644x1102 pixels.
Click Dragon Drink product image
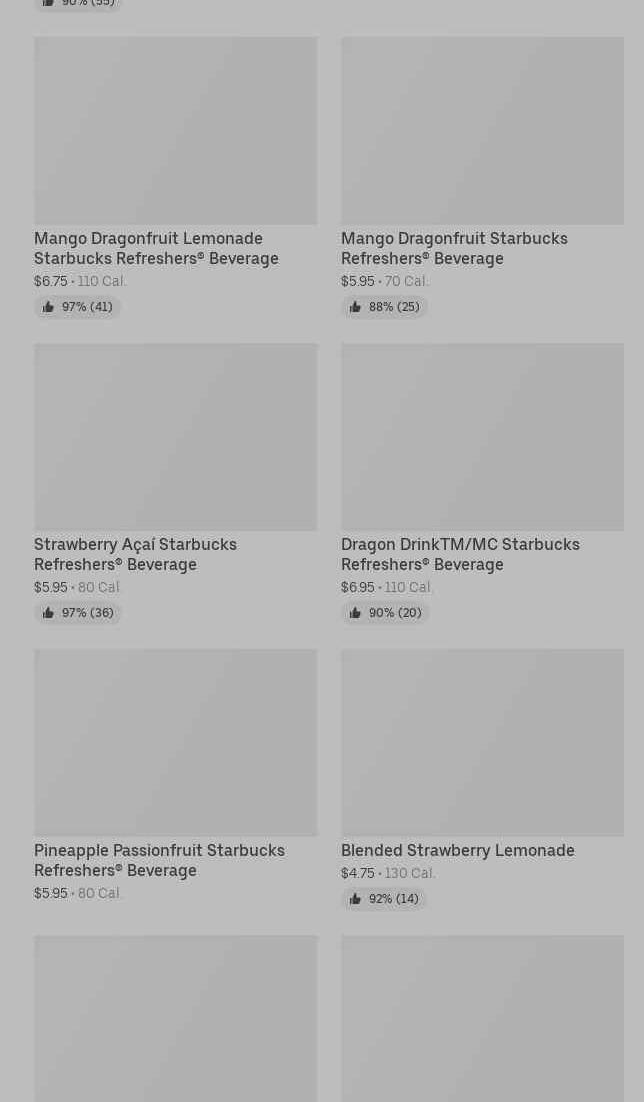pyautogui.click(x=482, y=436)
